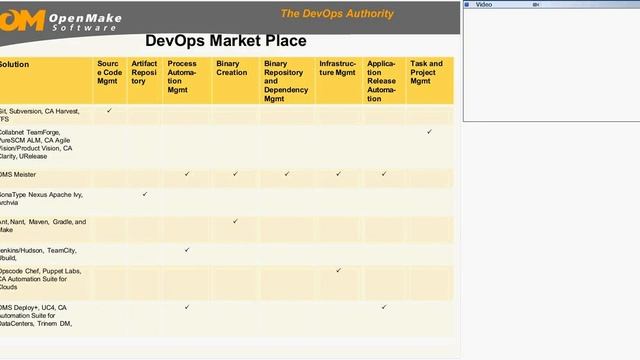Screen dimensions: 640x360
Task: Click OMS Meister's Application Release checkmark
Action: click(x=384, y=173)
